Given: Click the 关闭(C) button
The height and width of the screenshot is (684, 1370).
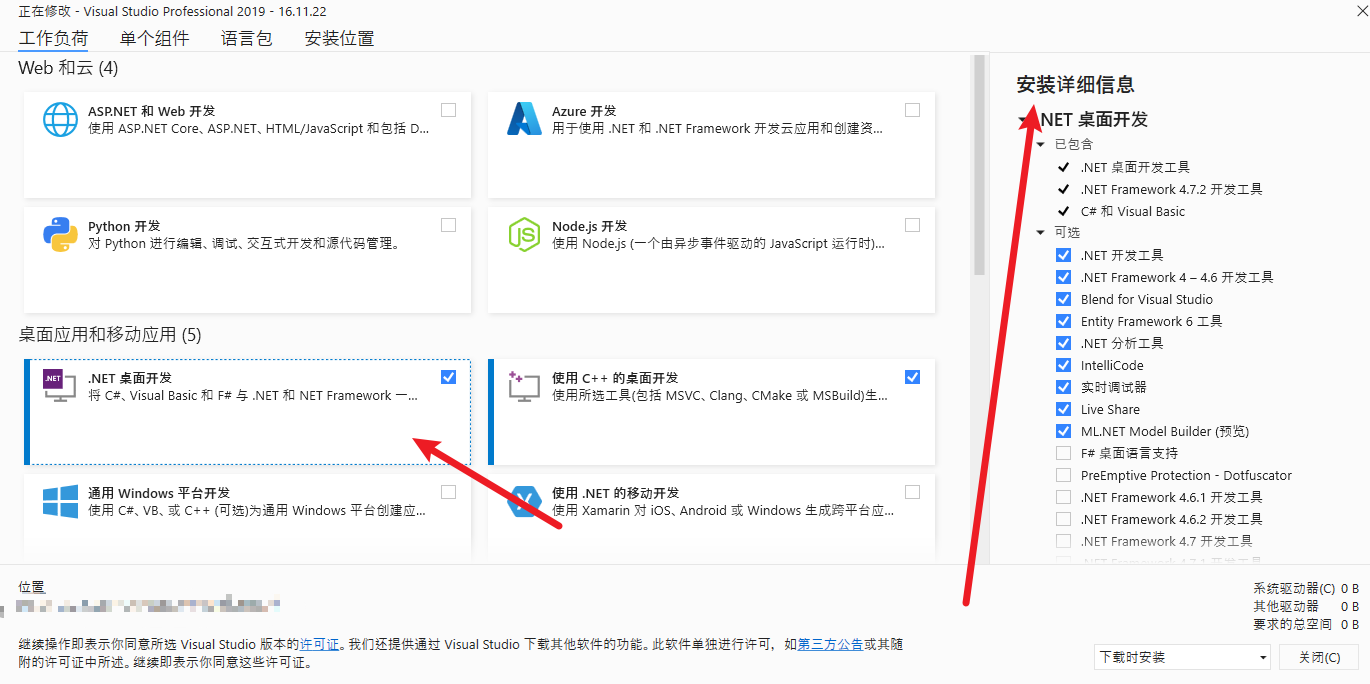Looking at the screenshot, I should click(x=1319, y=657).
